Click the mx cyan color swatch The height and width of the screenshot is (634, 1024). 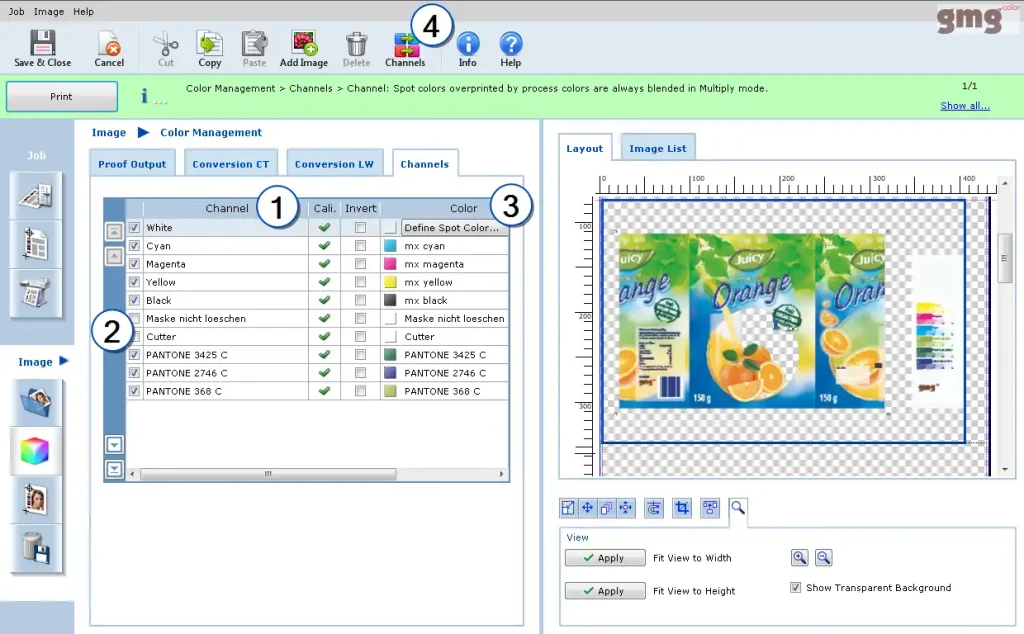pyautogui.click(x=390, y=246)
